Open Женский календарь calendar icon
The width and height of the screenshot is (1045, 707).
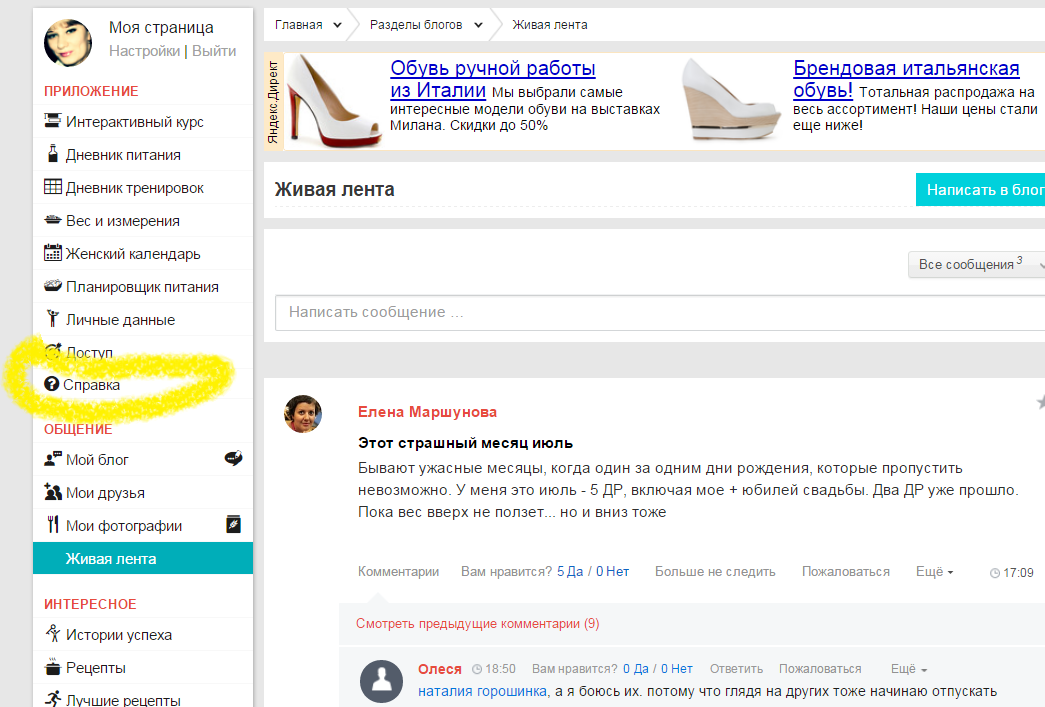click(x=53, y=253)
